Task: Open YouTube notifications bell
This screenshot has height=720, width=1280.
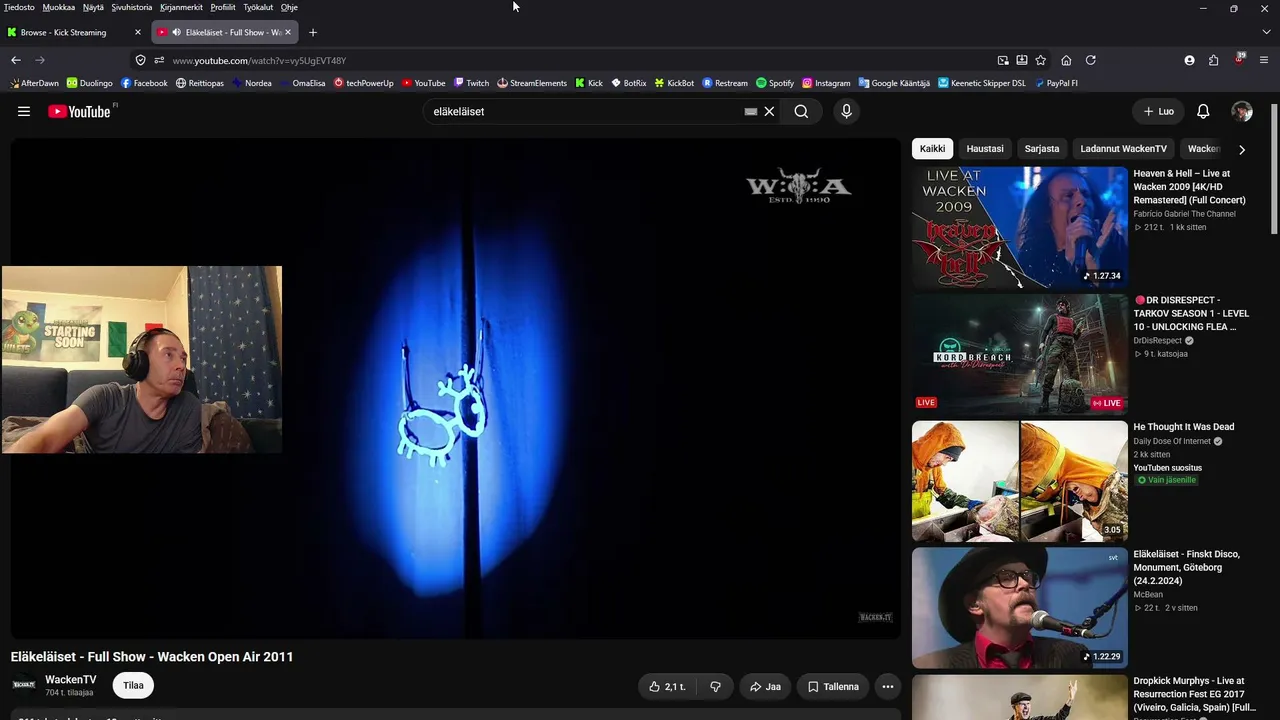Action: pyautogui.click(x=1203, y=111)
